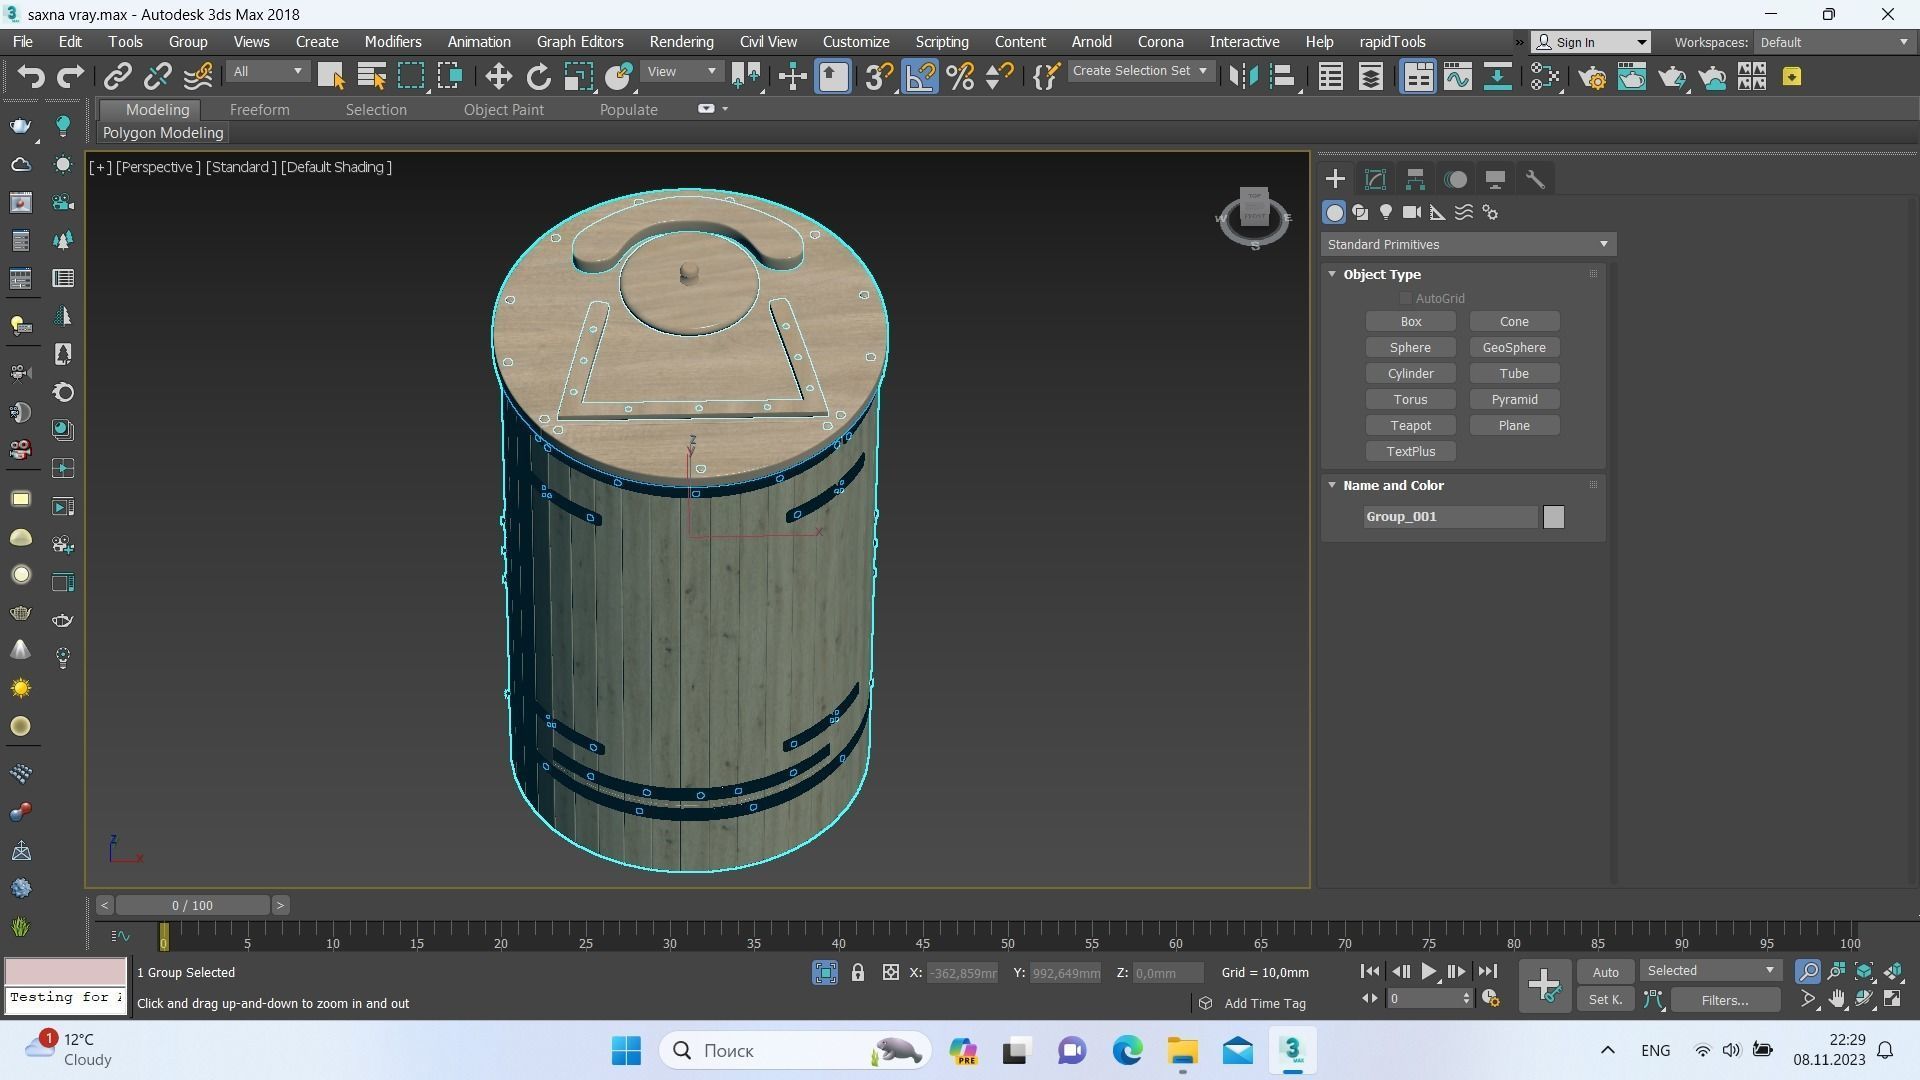Choose the Select and Move tool
This screenshot has width=1920, height=1080.
[498, 76]
